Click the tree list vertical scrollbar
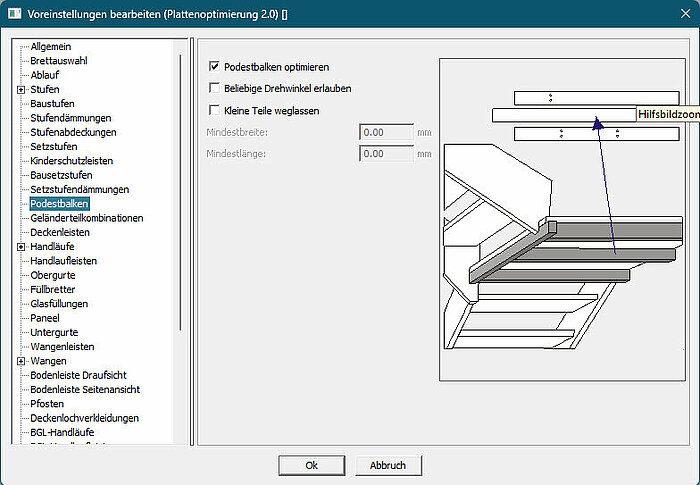The image size is (700, 485). tap(180, 192)
